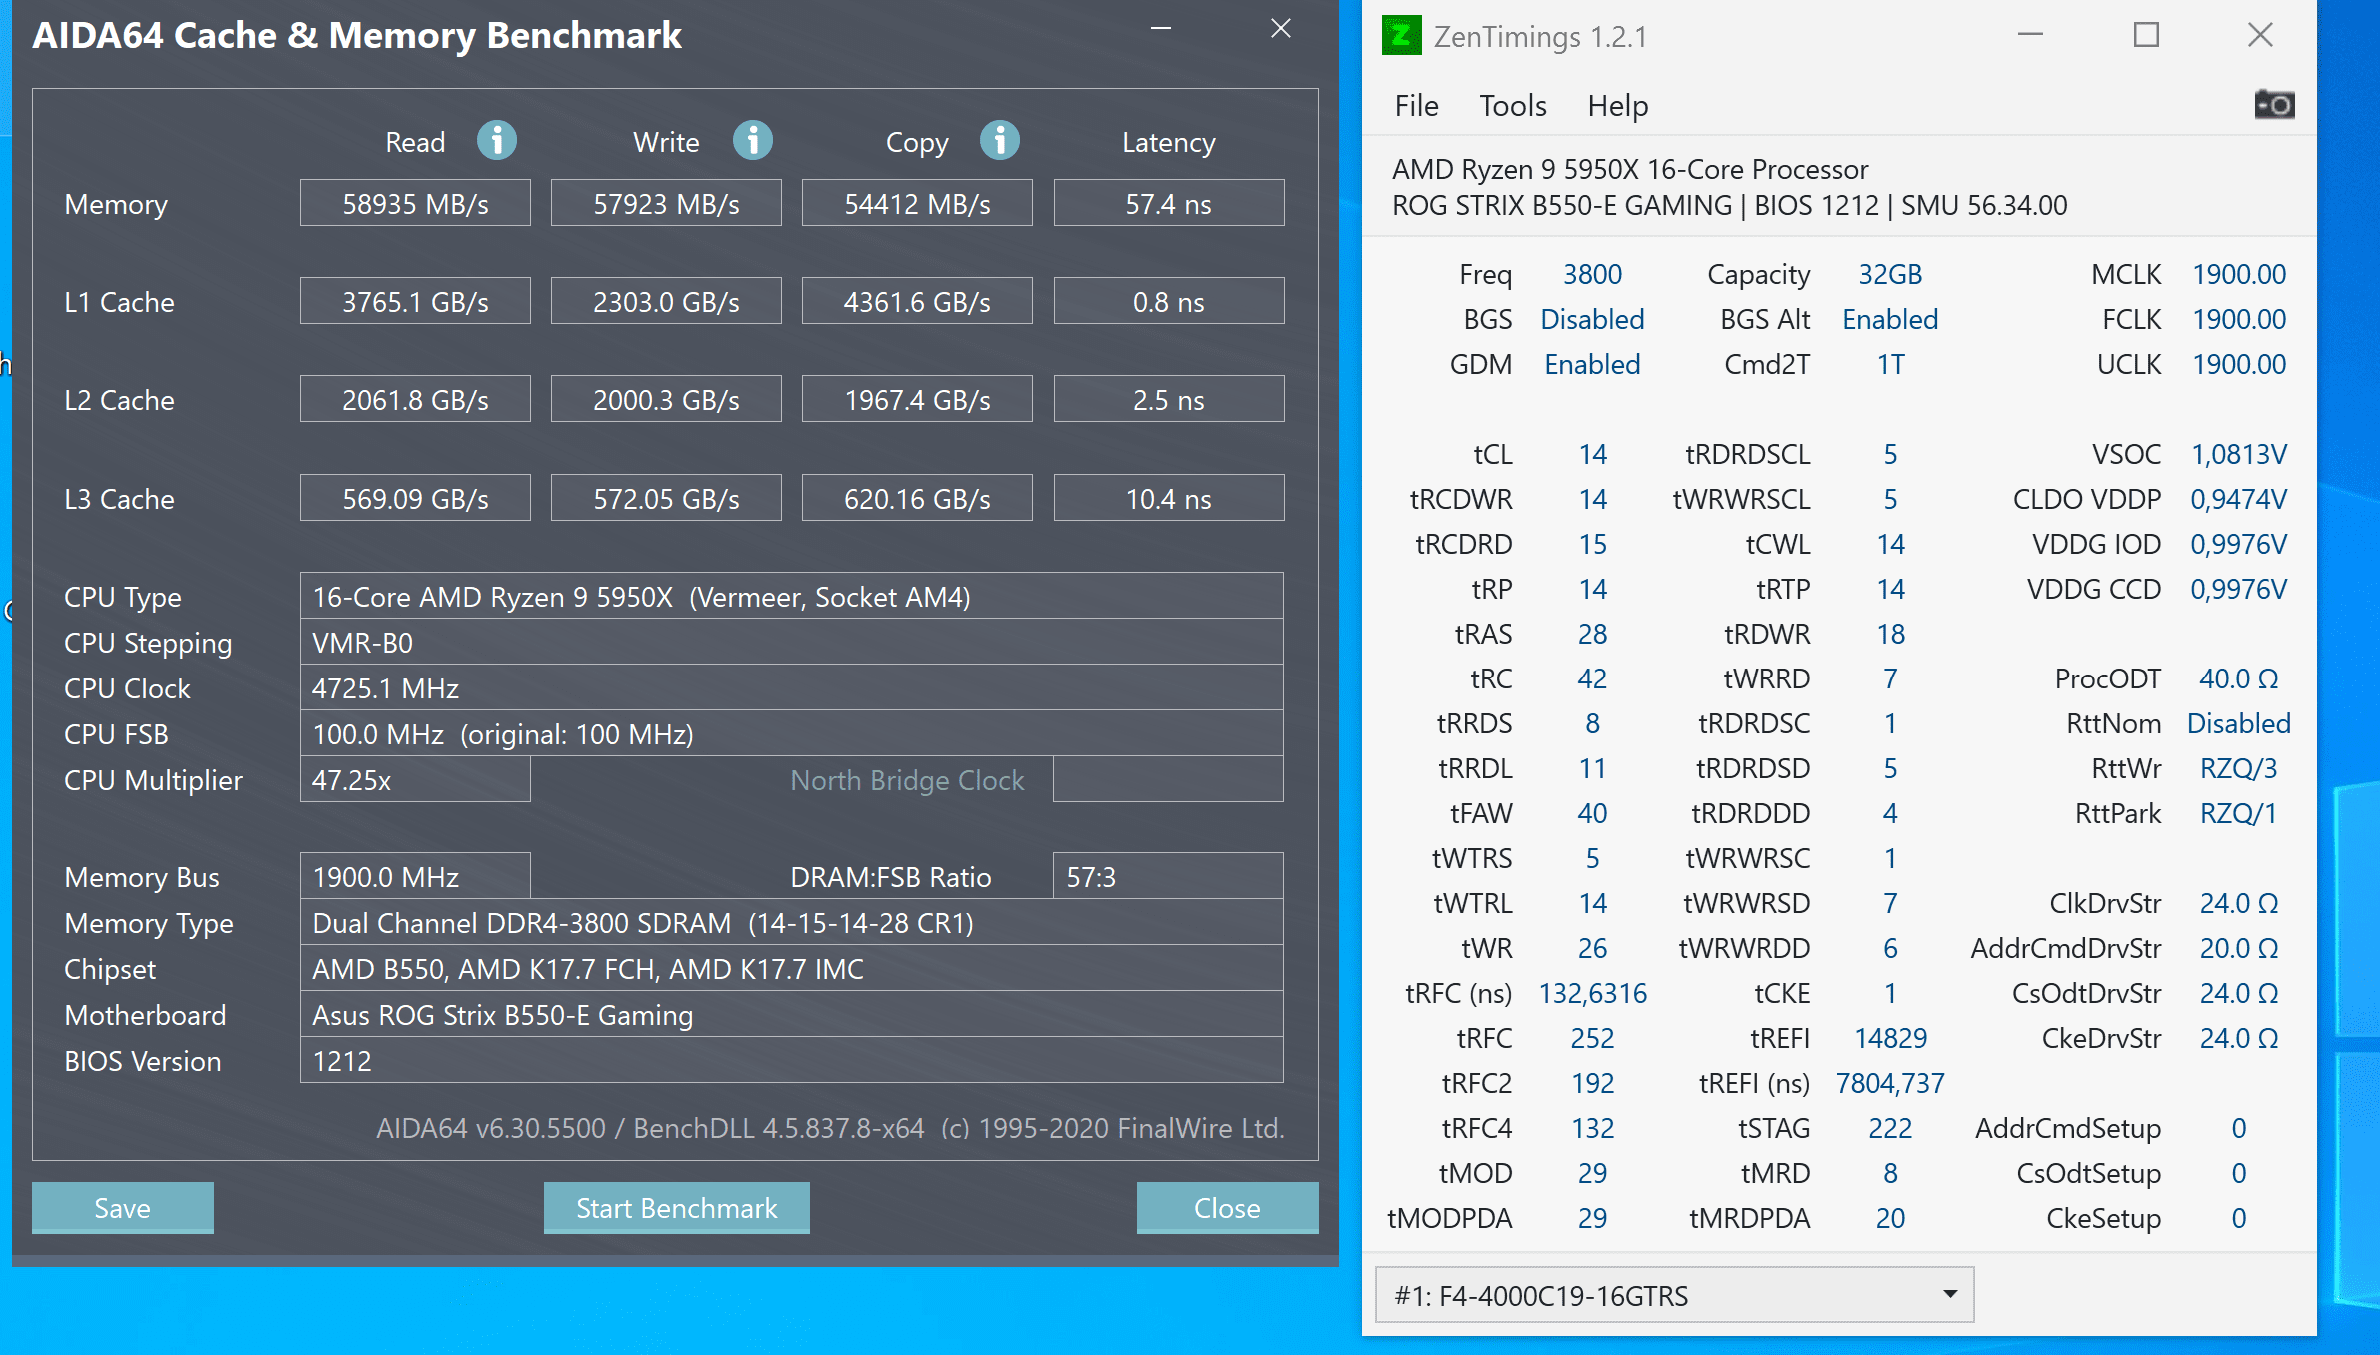Click BGS Disabled value
The height and width of the screenshot is (1355, 2380).
click(1592, 319)
